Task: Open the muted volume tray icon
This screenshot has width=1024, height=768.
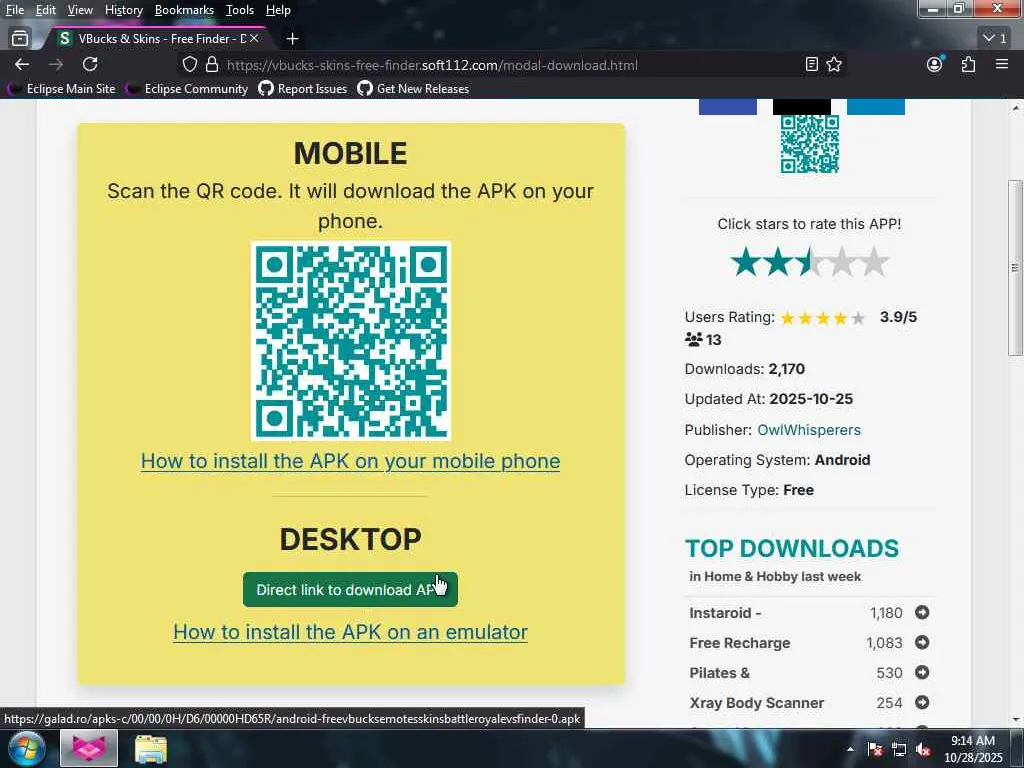Action: click(923, 750)
